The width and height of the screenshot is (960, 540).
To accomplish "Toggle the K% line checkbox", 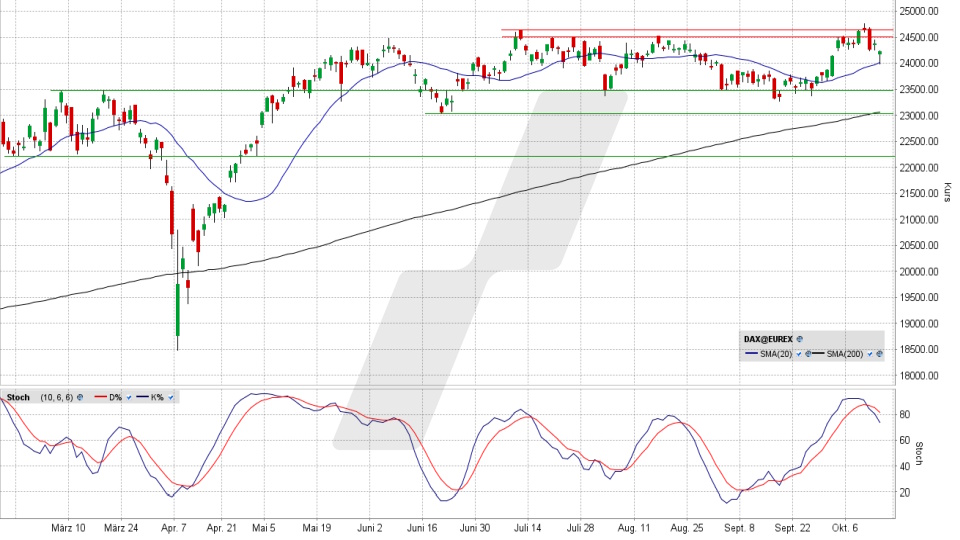I will [x=171, y=397].
